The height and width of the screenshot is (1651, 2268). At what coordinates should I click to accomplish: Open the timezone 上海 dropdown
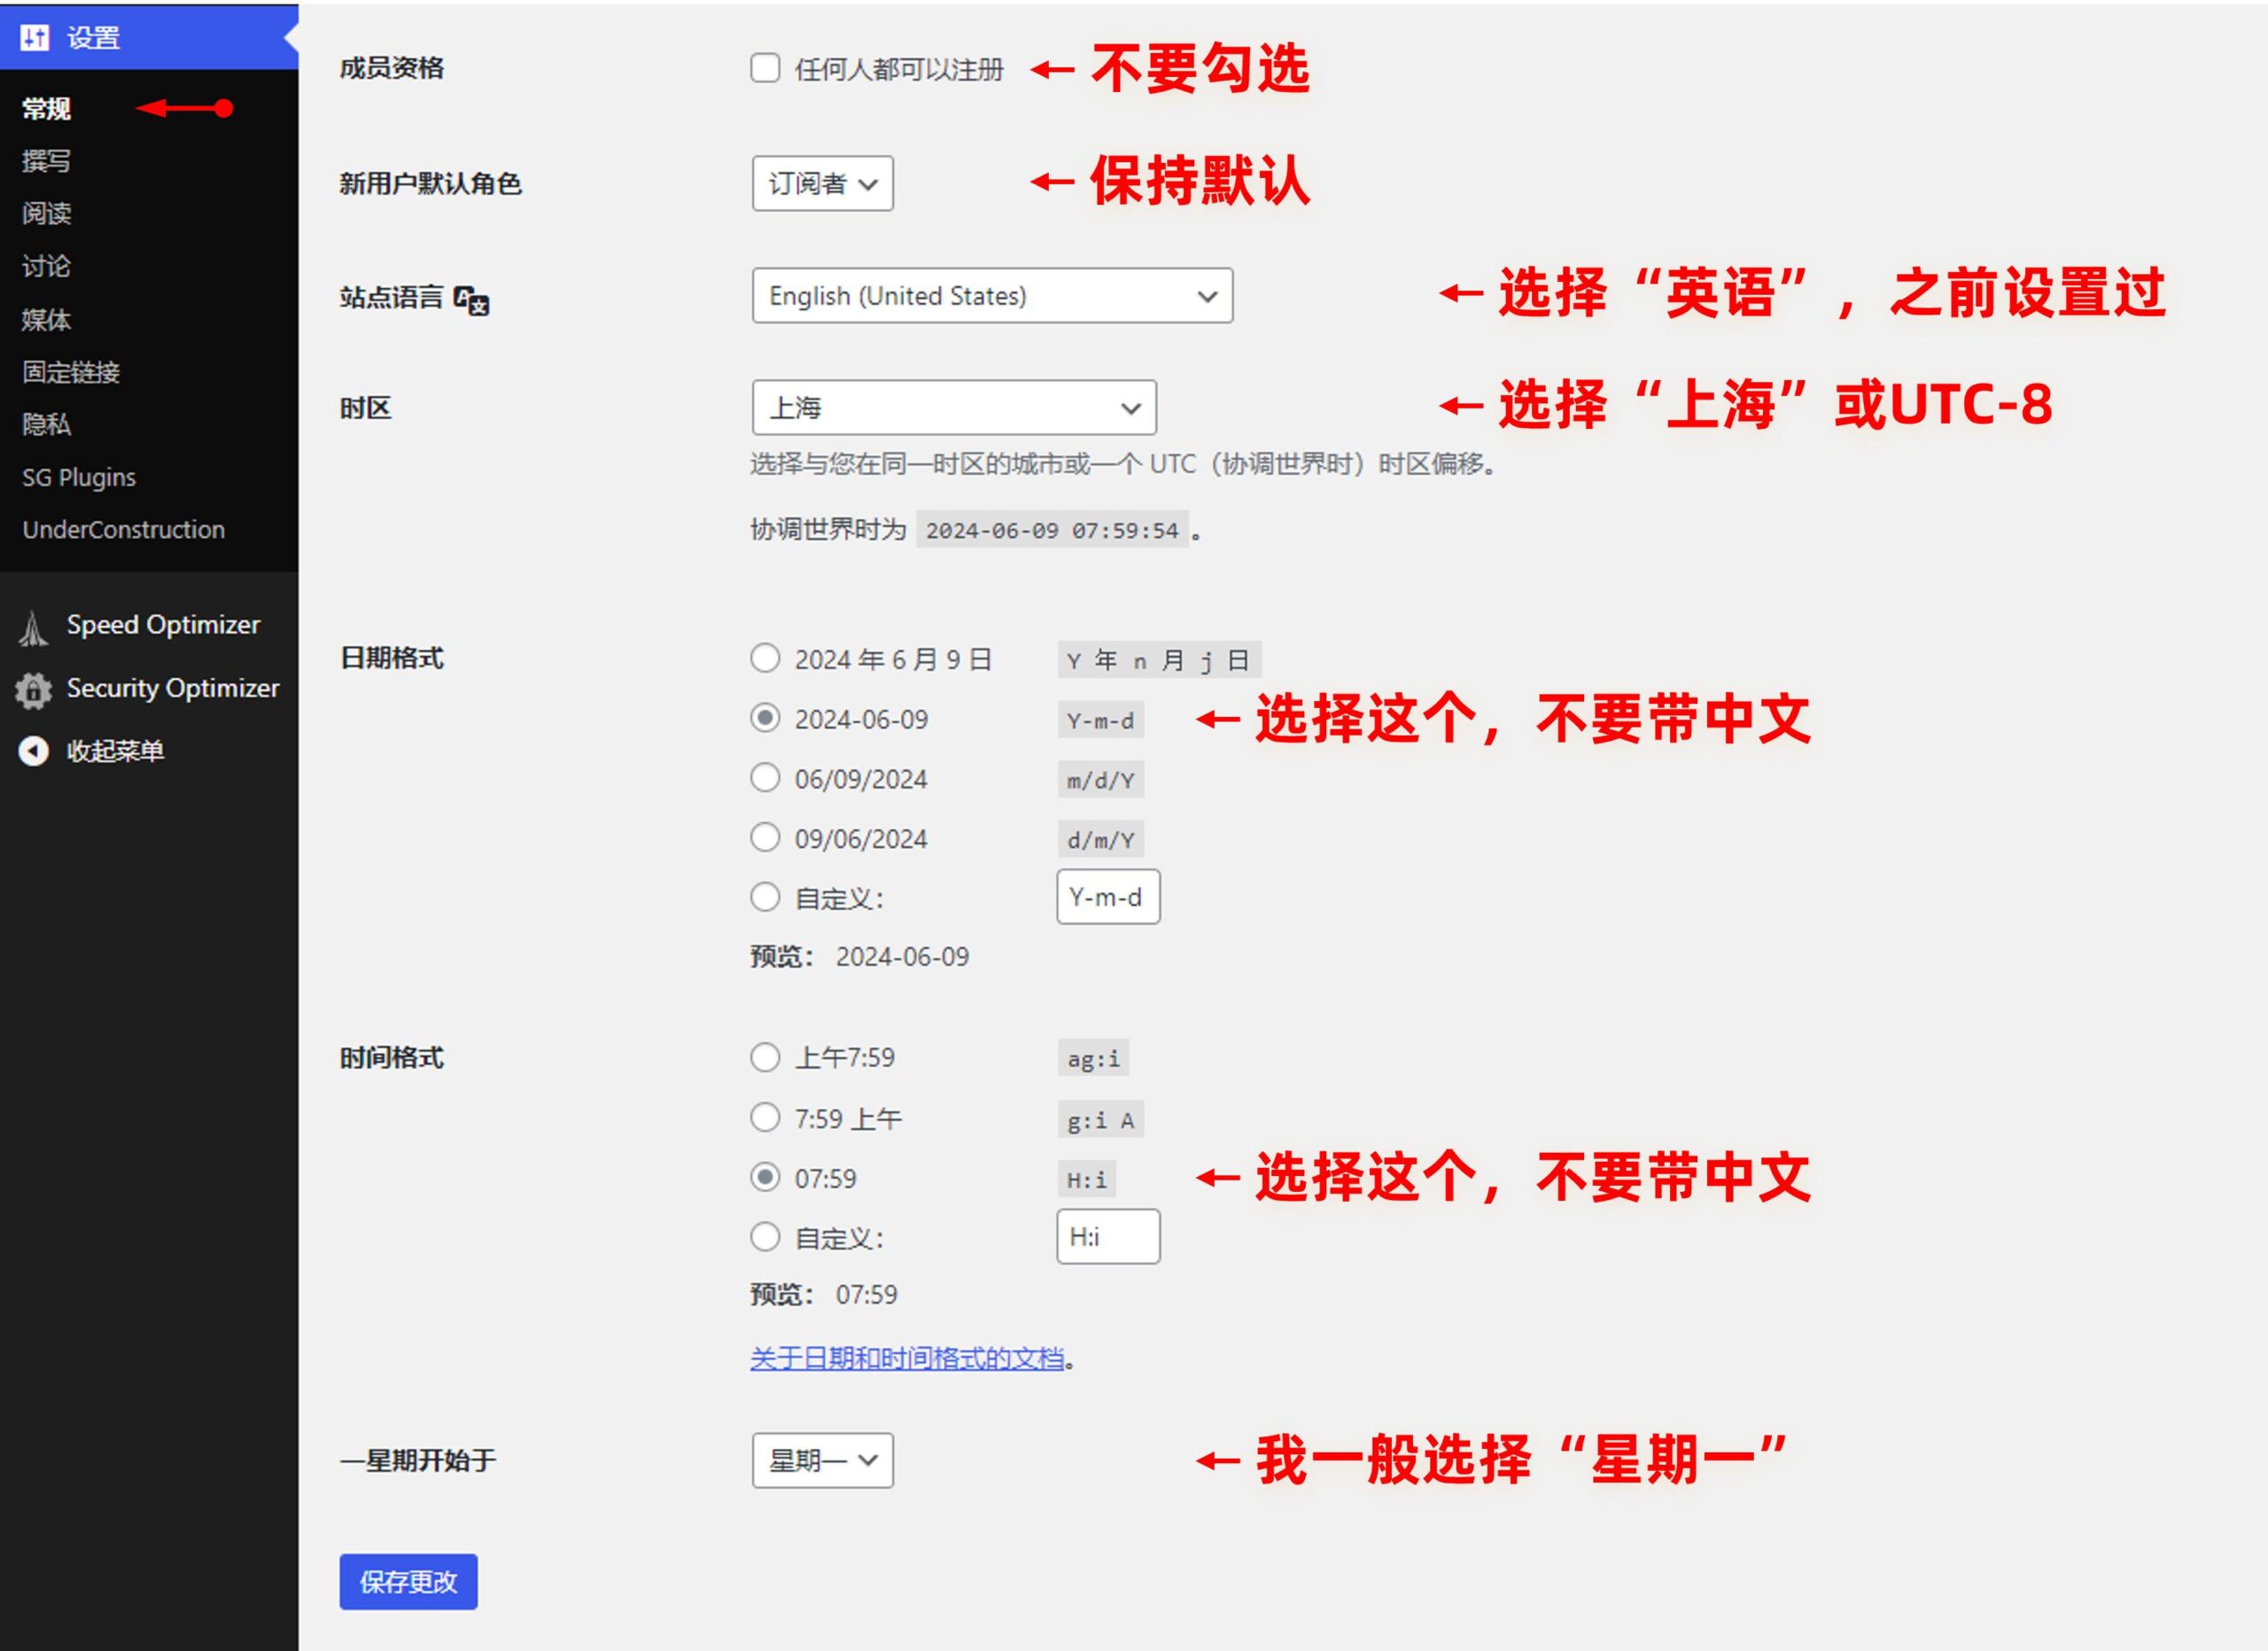click(953, 408)
